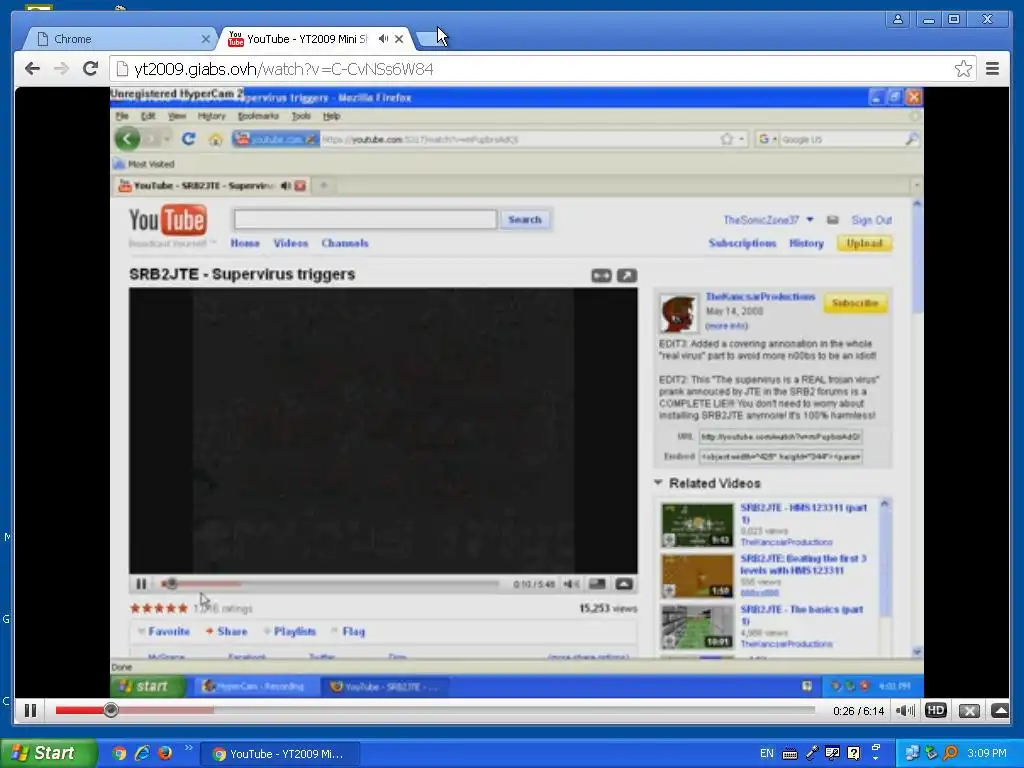Click the microphone language bar icon
The height and width of the screenshot is (768, 1024).
coord(812,753)
